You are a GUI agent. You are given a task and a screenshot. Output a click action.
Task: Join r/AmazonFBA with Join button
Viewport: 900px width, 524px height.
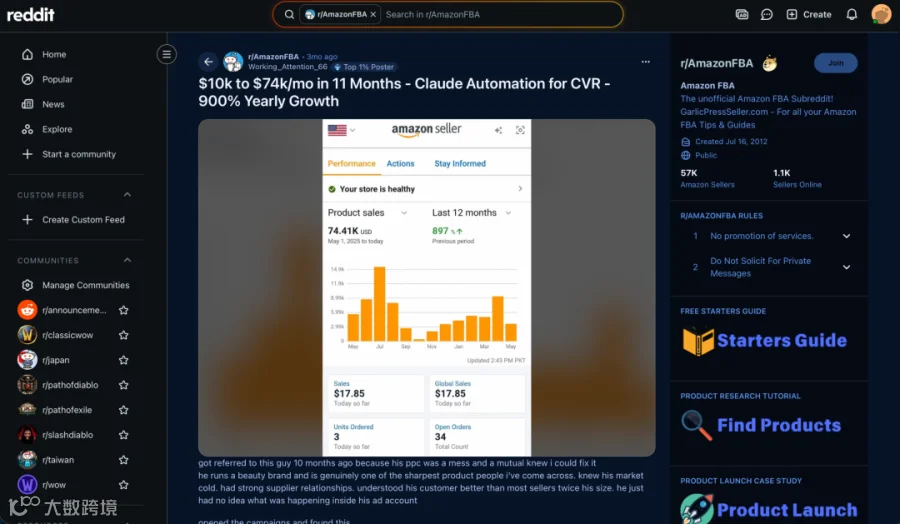836,63
